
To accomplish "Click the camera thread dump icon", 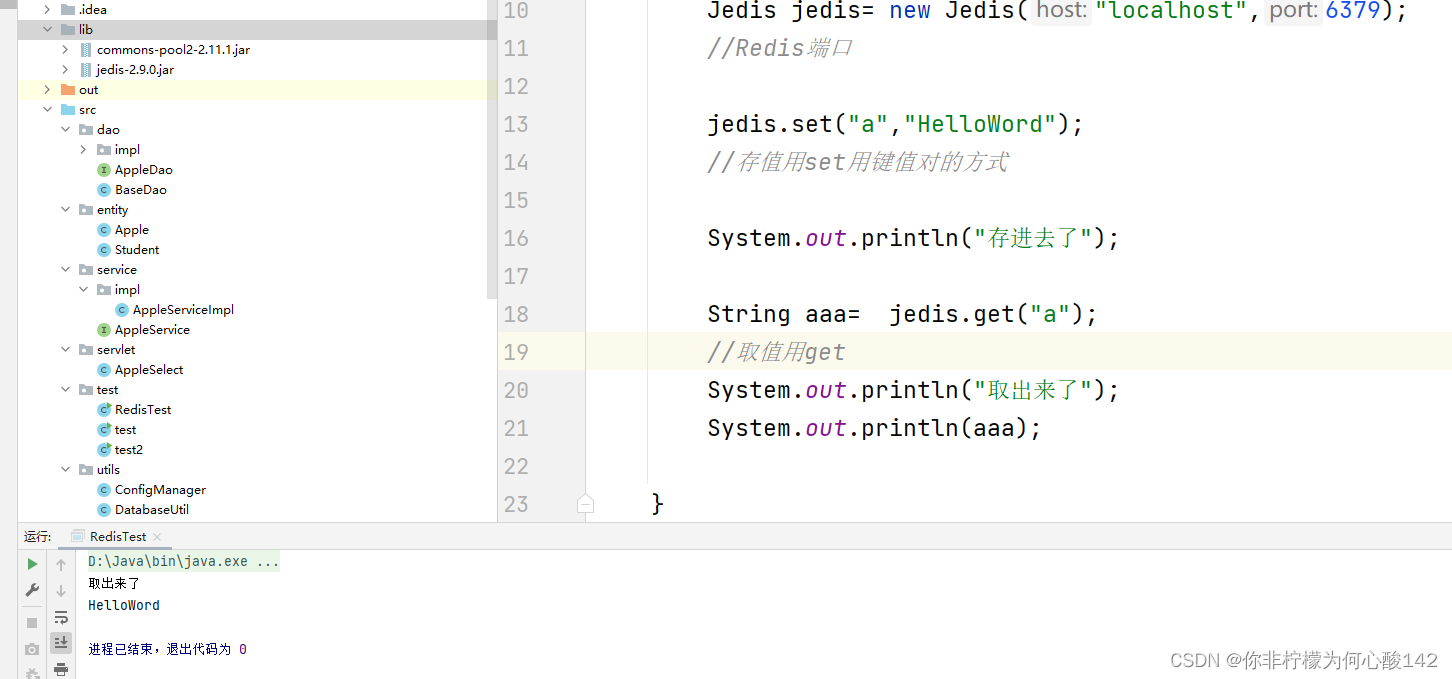I will pyautogui.click(x=33, y=648).
